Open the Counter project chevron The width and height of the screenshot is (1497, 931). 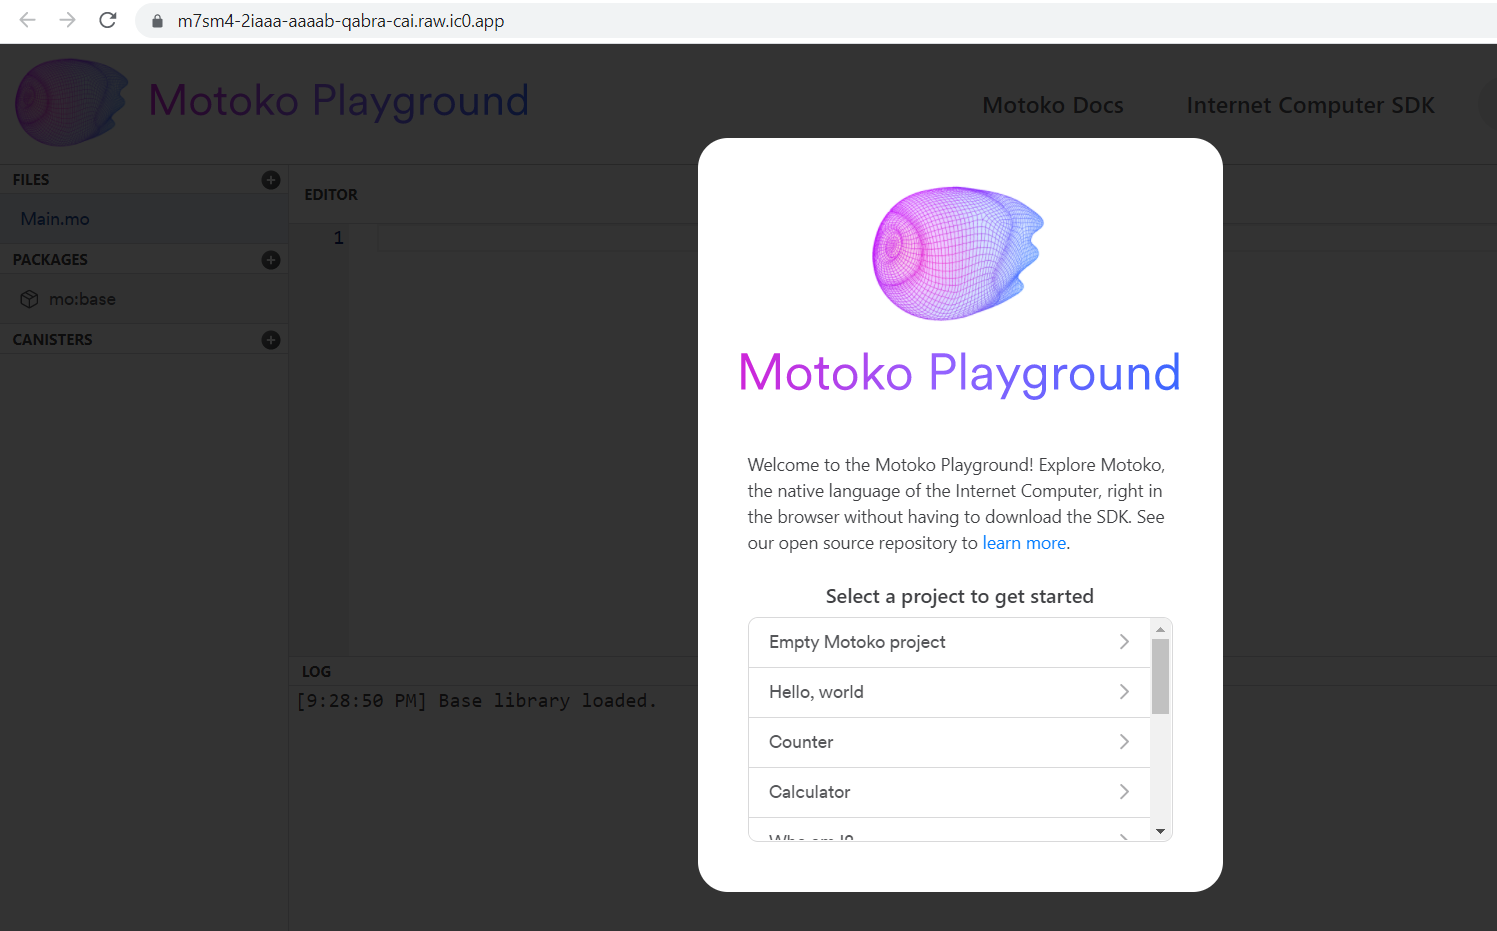tap(1124, 742)
